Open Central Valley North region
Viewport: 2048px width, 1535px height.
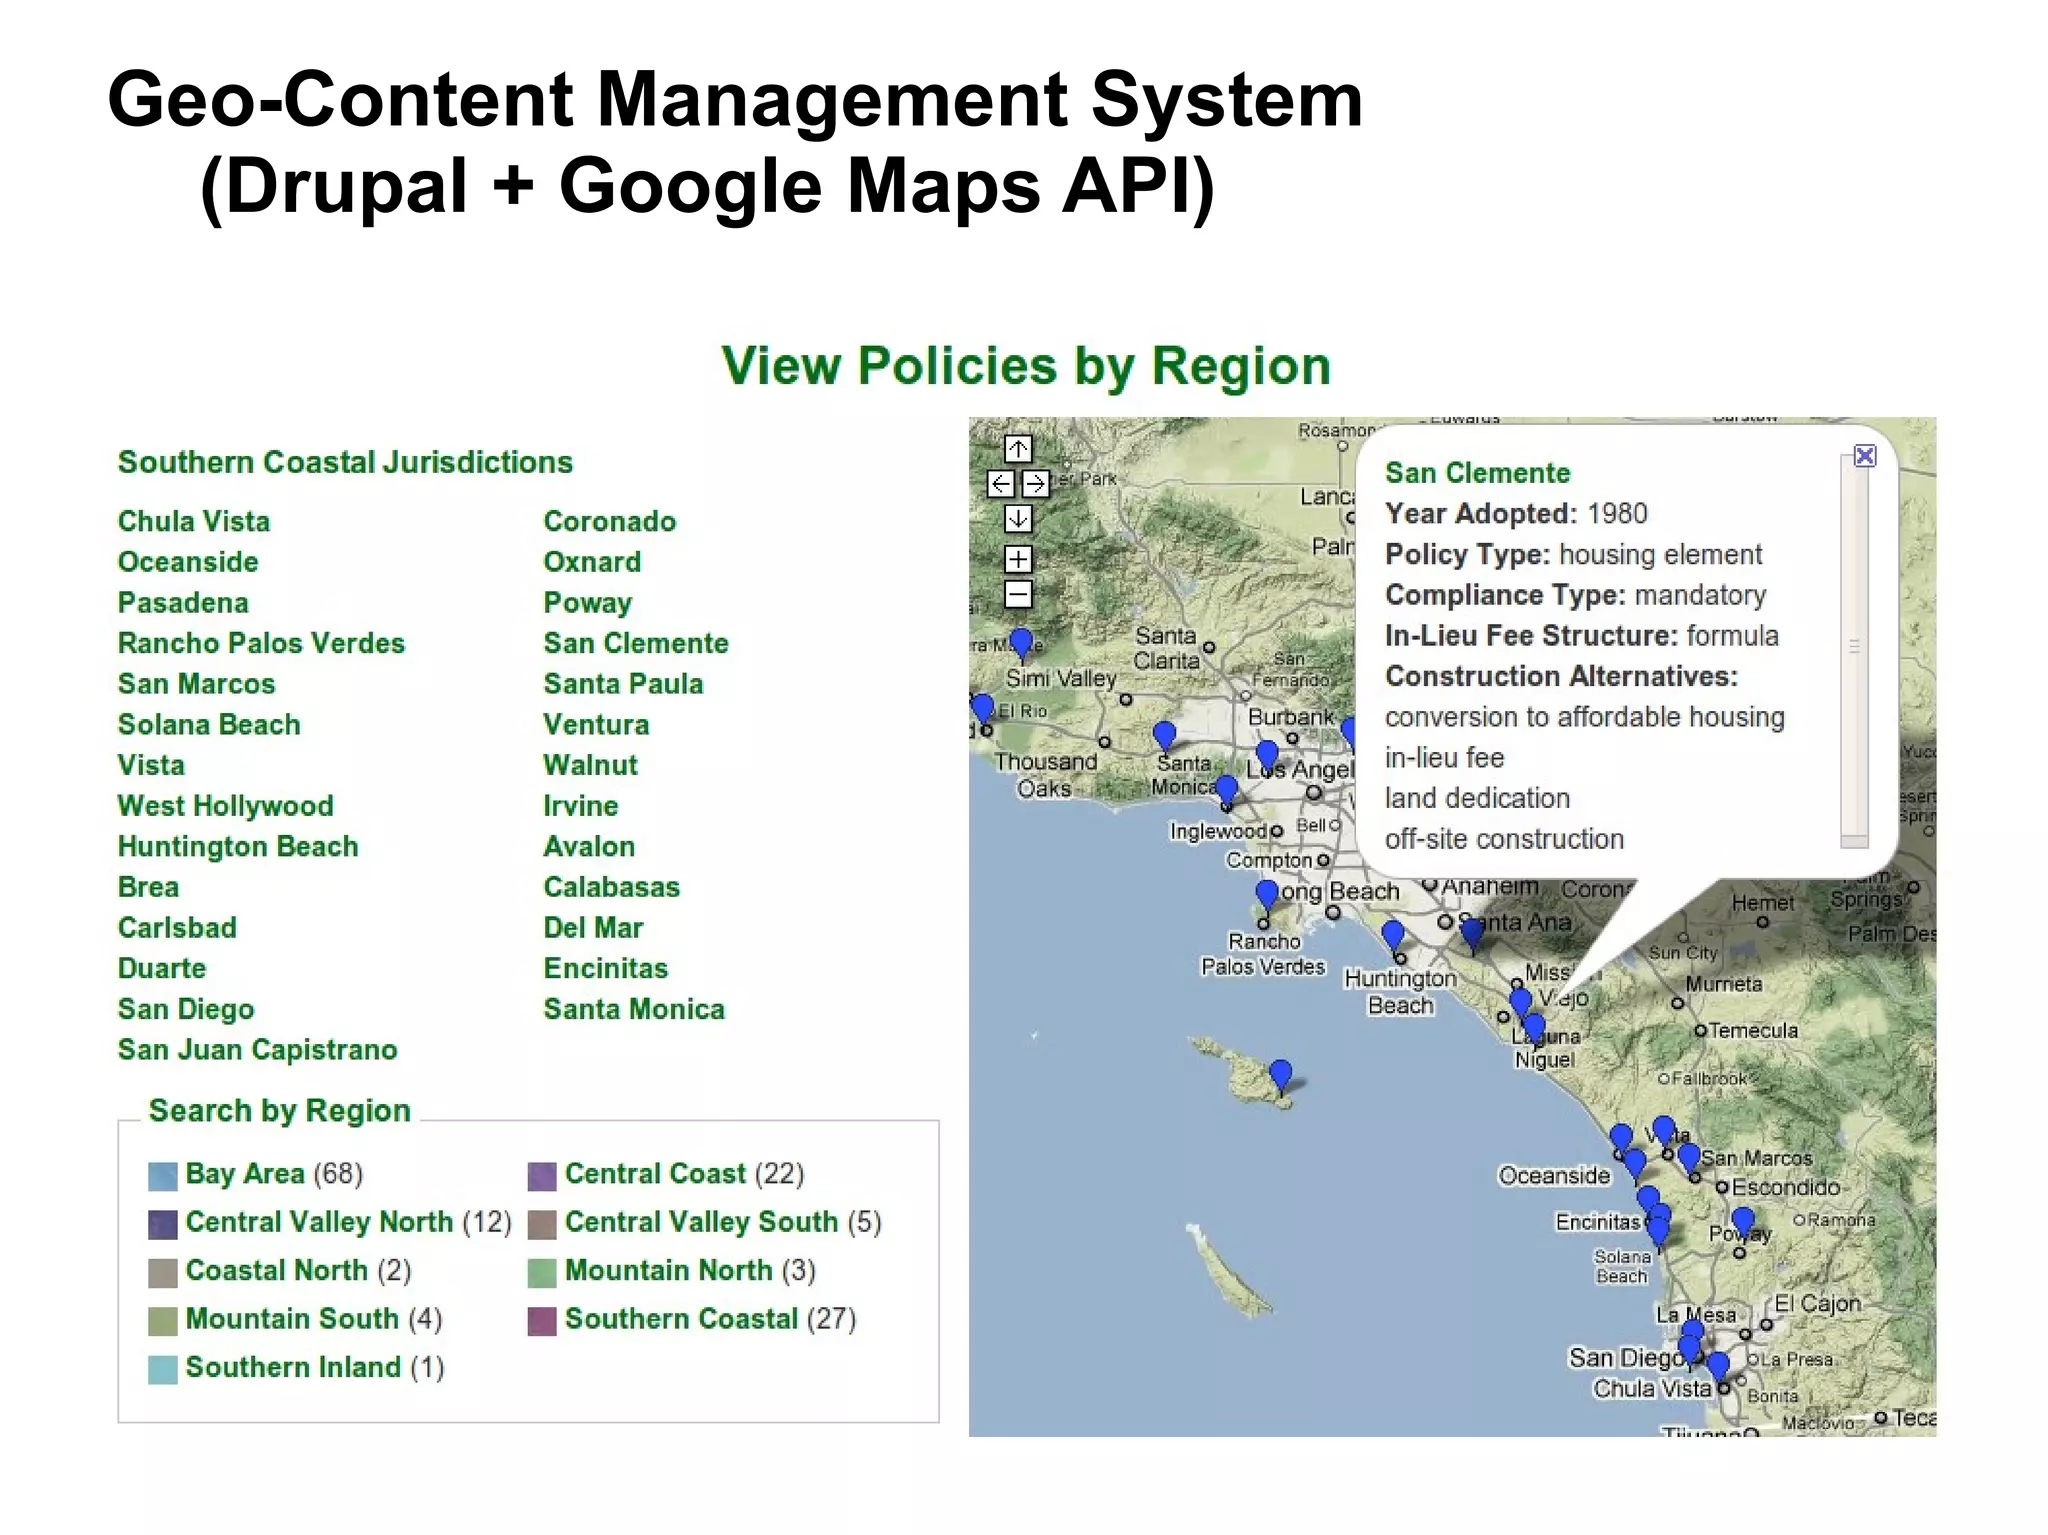coord(319,1221)
